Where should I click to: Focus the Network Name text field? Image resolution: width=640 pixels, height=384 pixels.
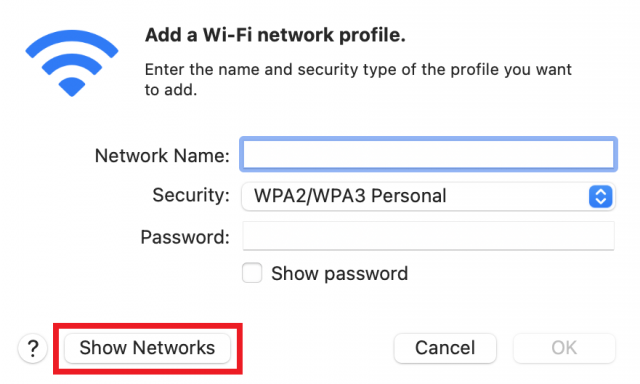pos(428,154)
